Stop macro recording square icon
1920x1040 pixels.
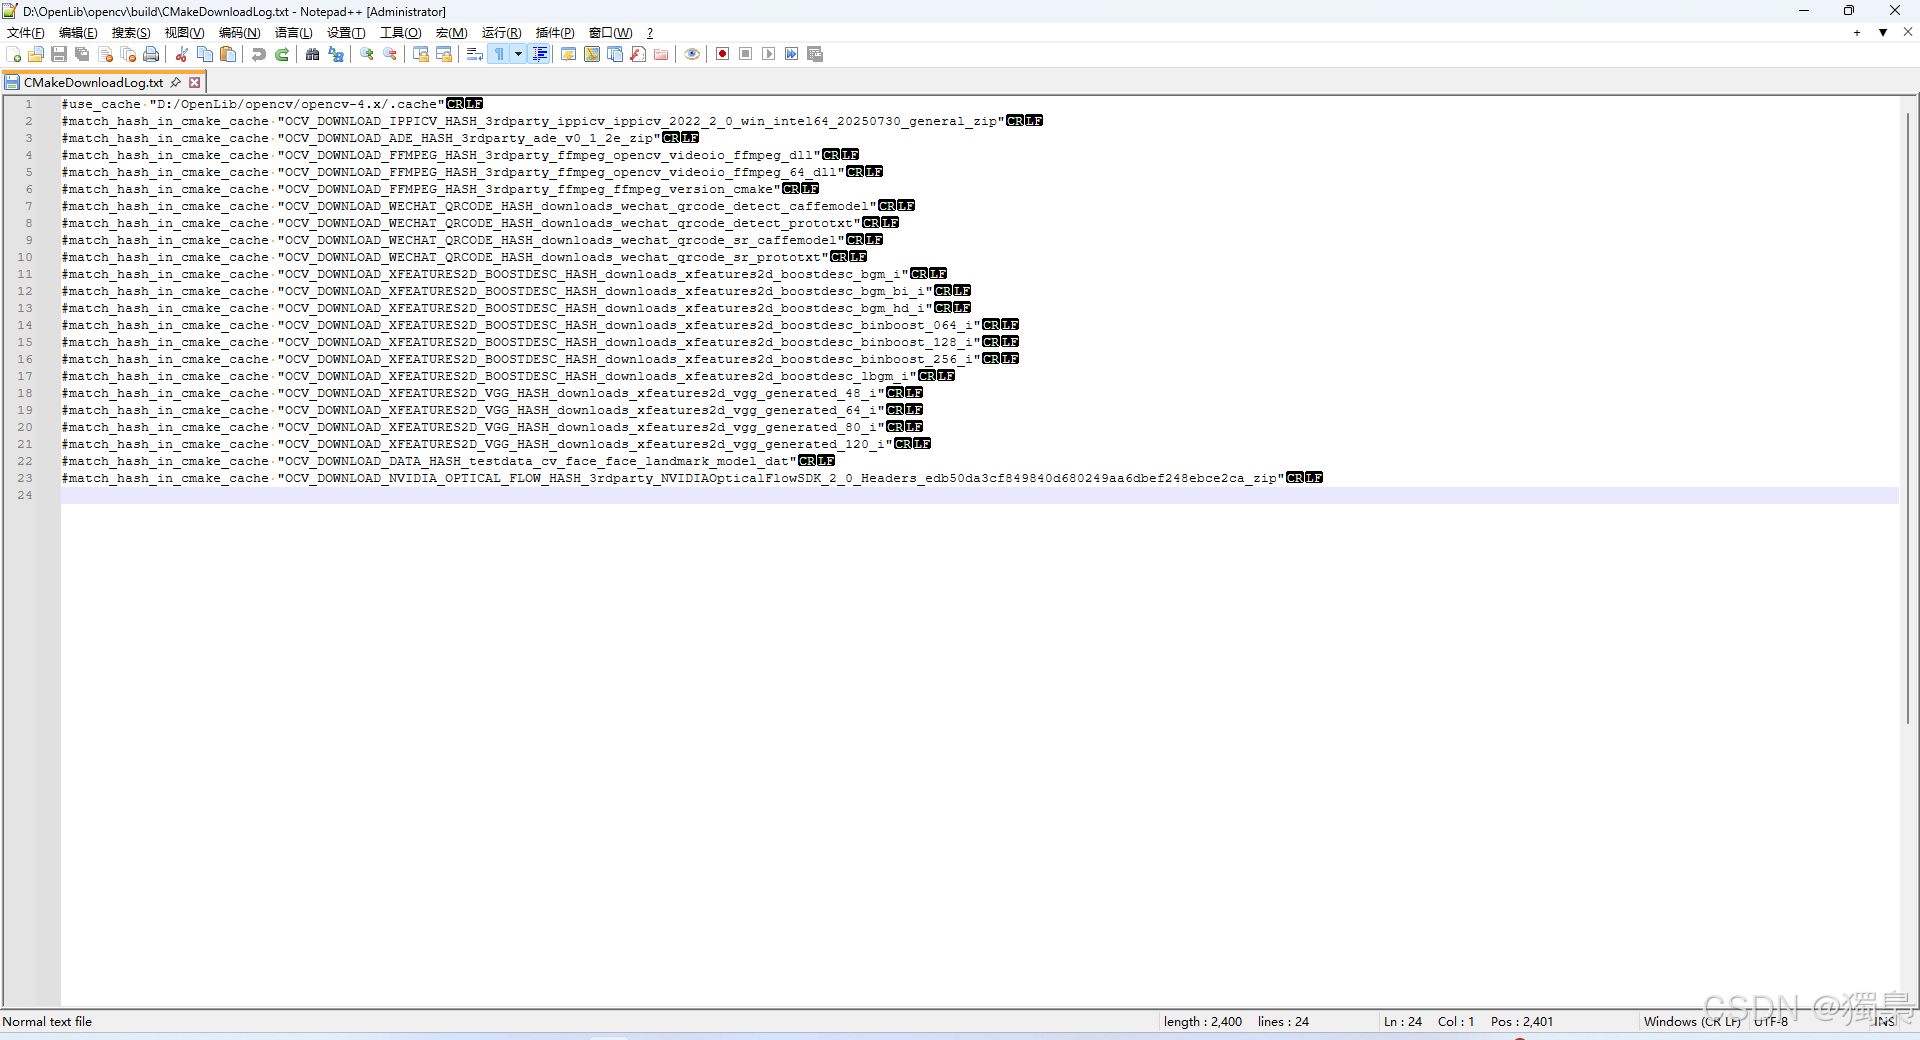(745, 54)
